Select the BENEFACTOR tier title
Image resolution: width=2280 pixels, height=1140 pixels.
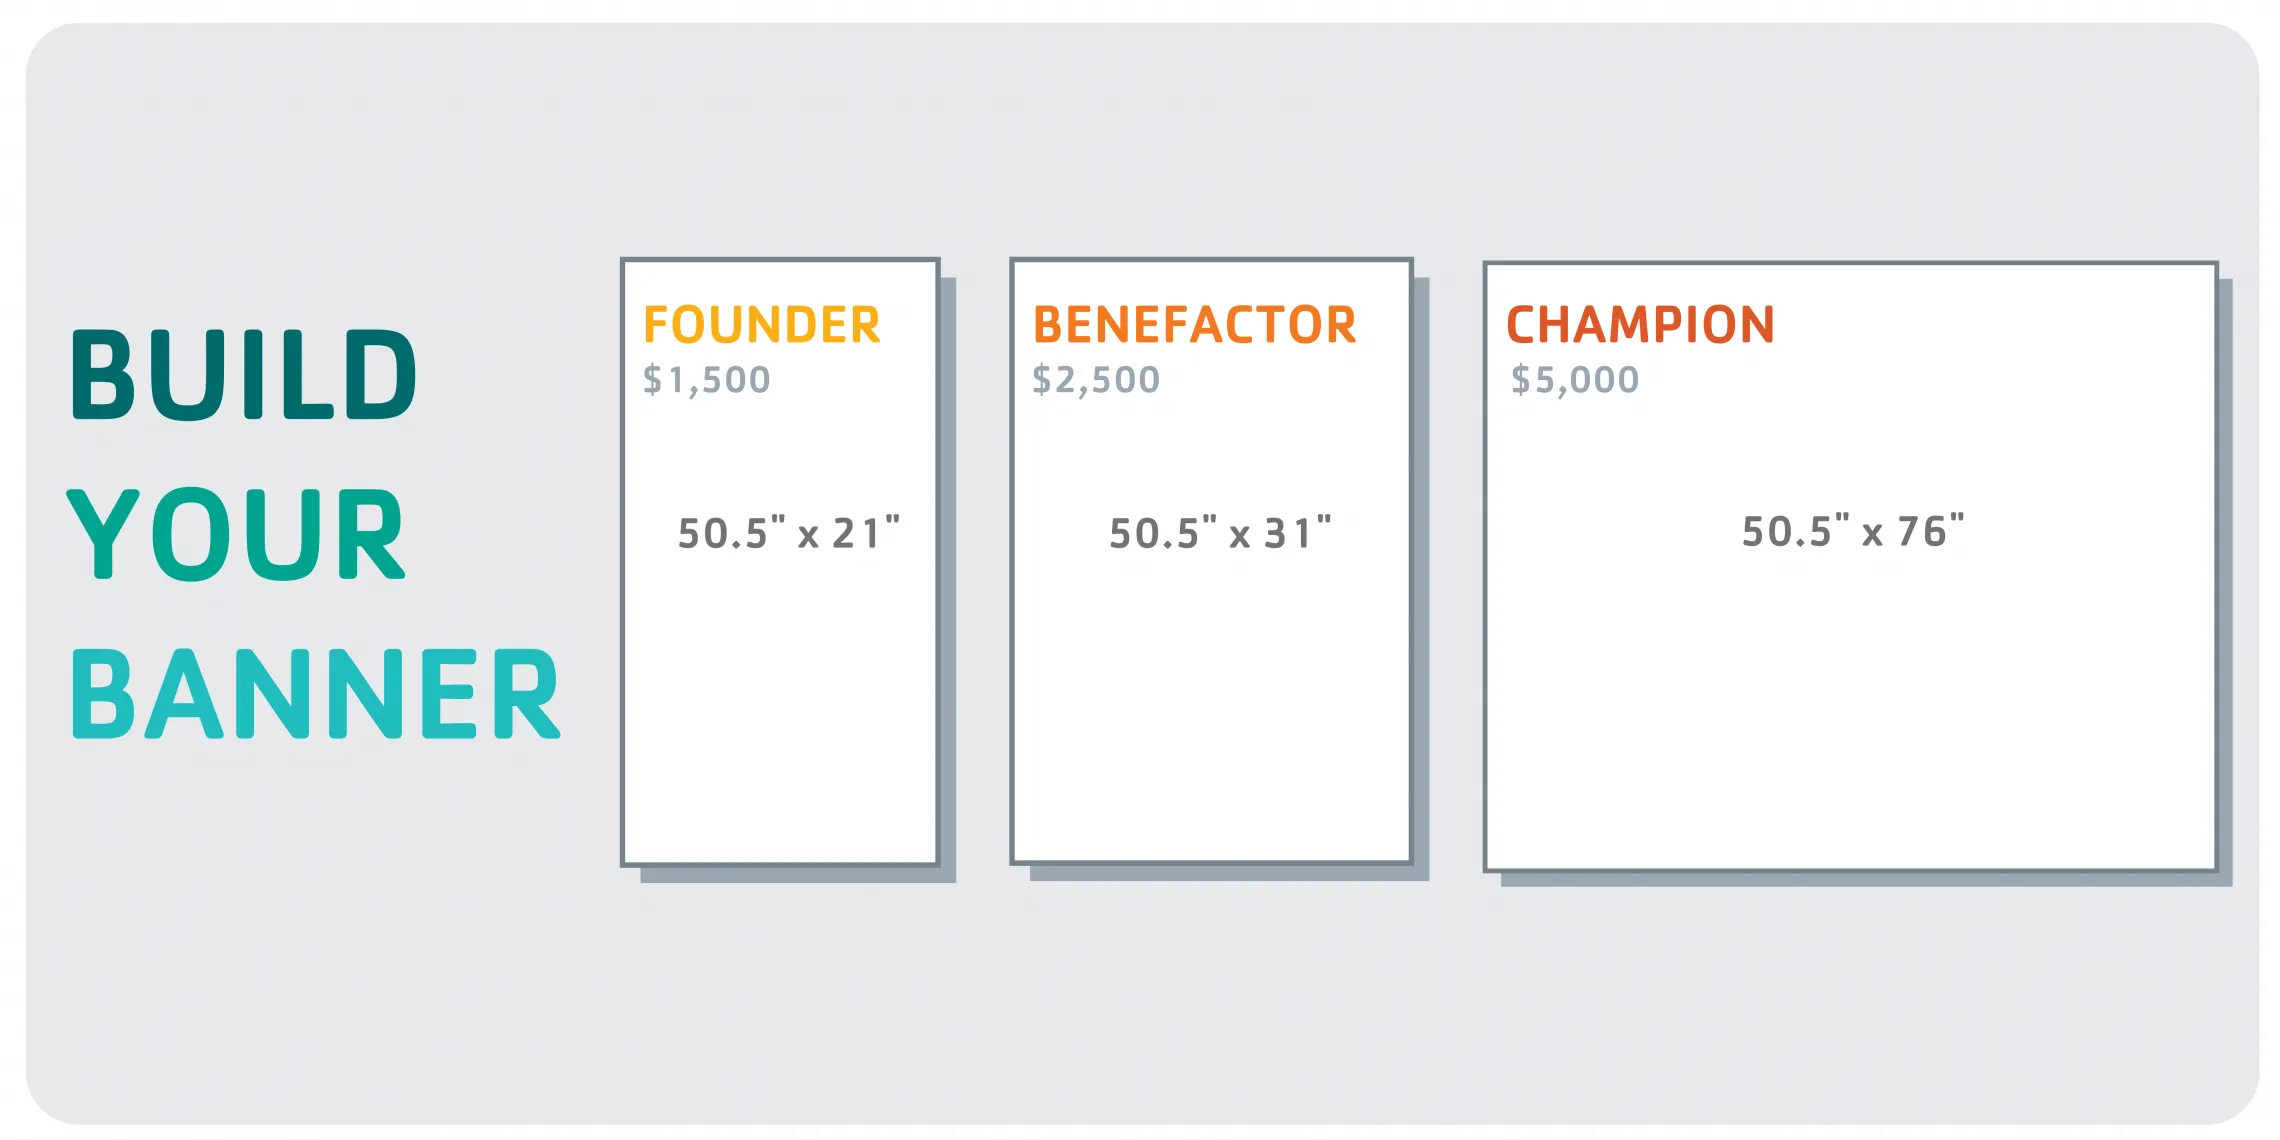(1194, 325)
